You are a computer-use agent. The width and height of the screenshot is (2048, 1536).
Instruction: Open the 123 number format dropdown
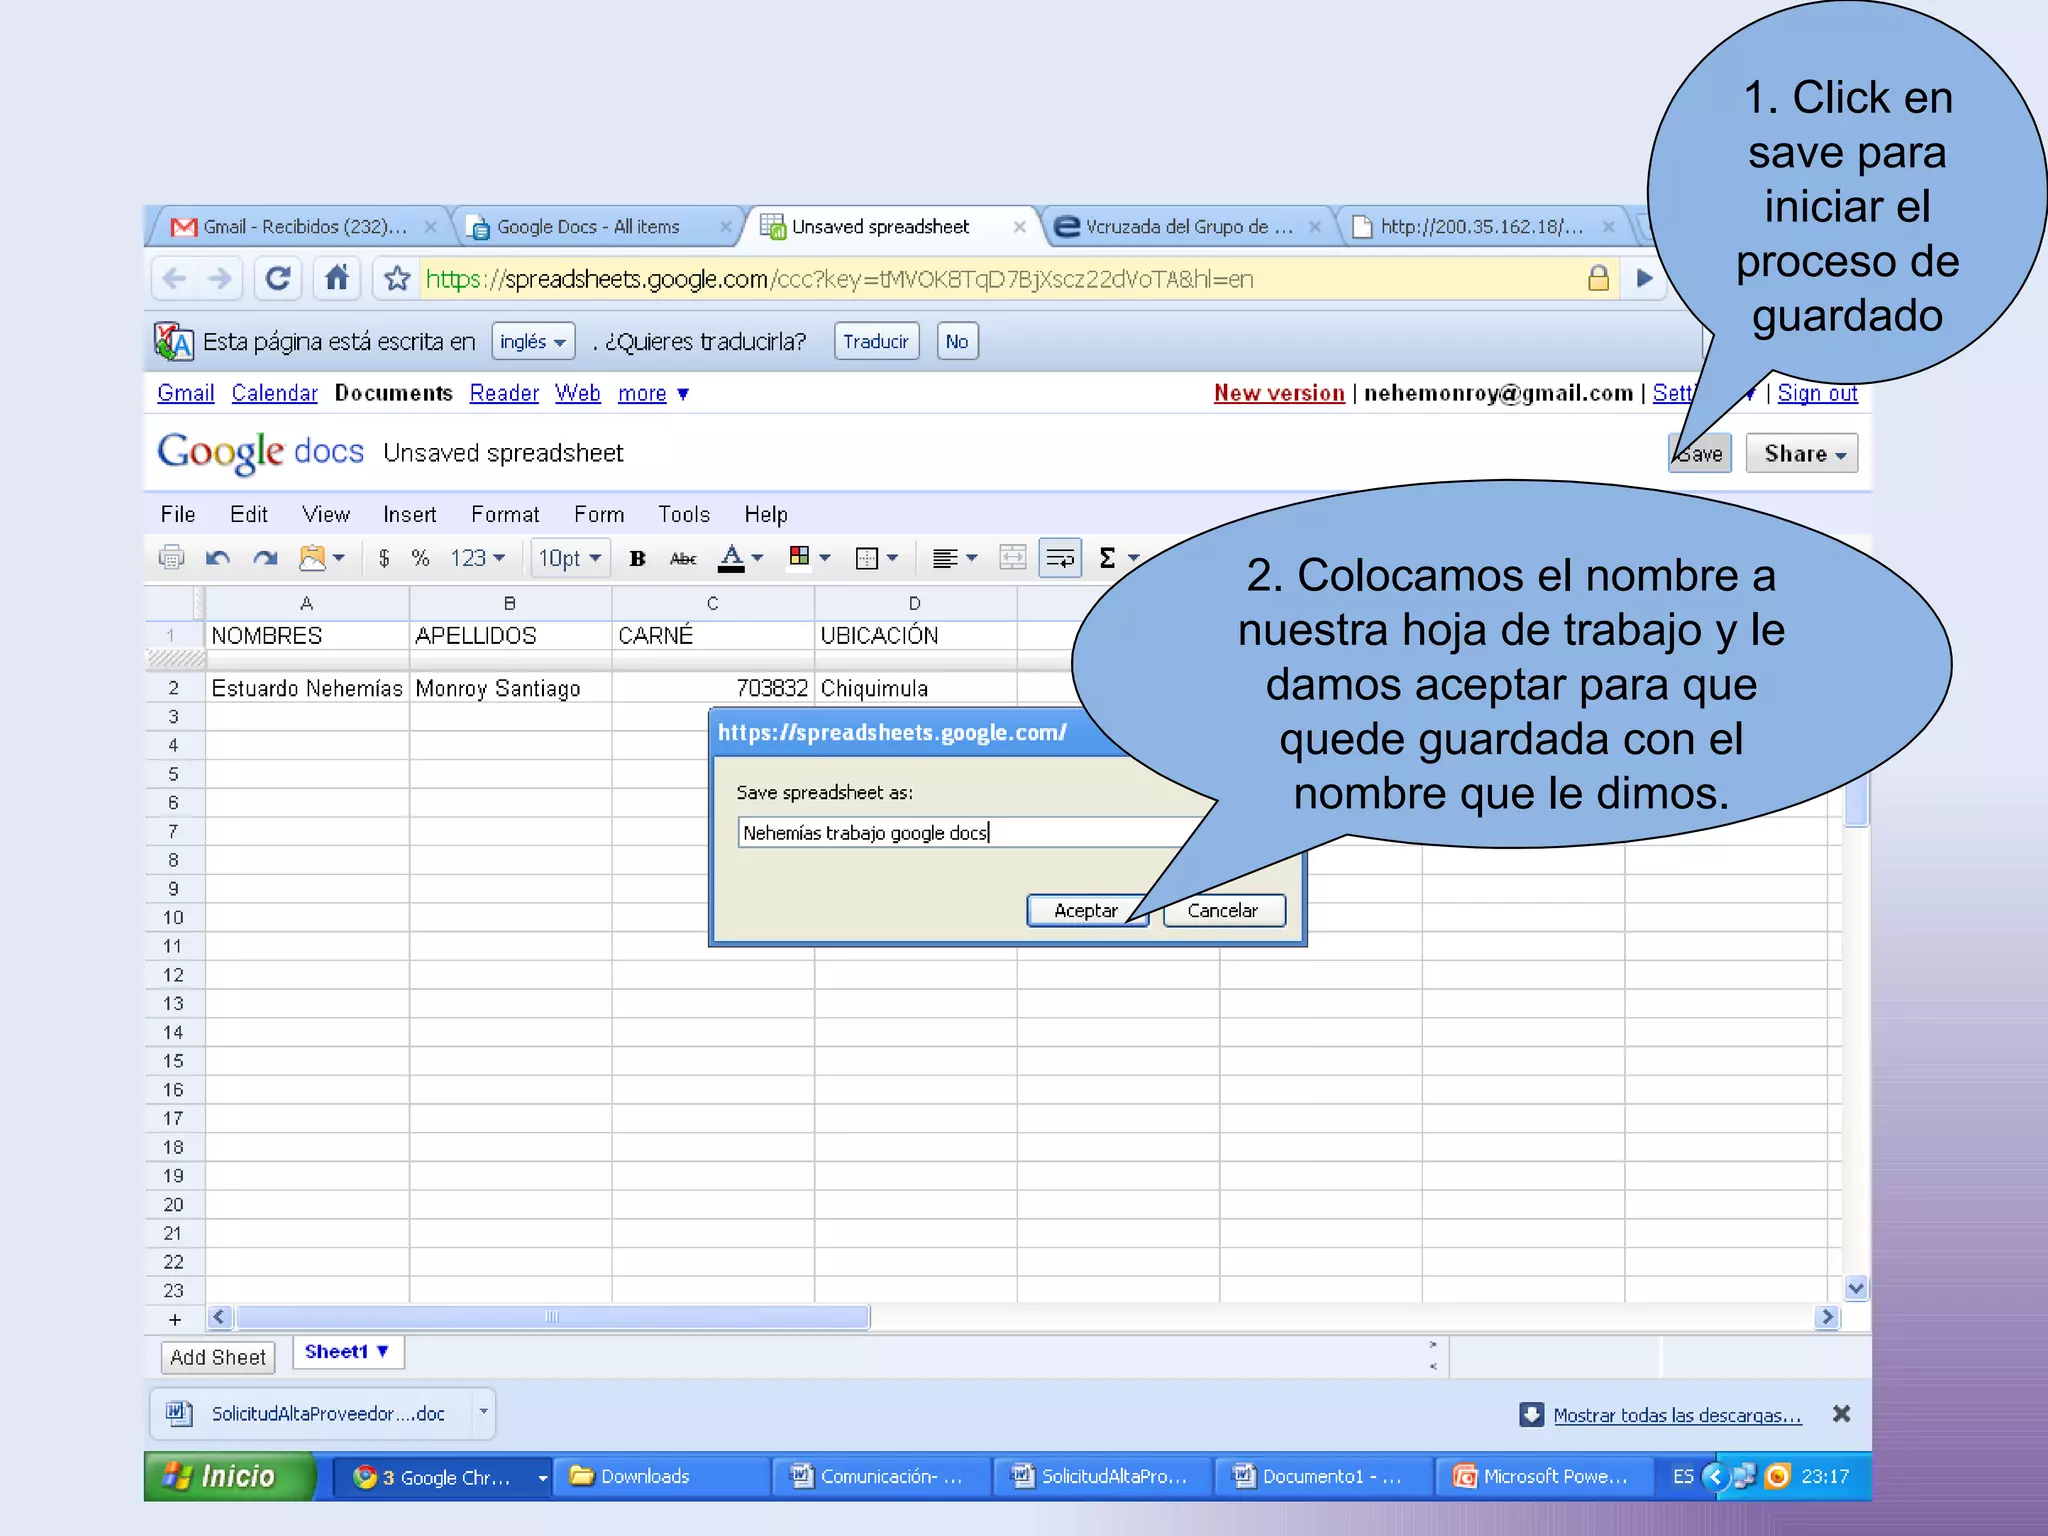pyautogui.click(x=478, y=558)
